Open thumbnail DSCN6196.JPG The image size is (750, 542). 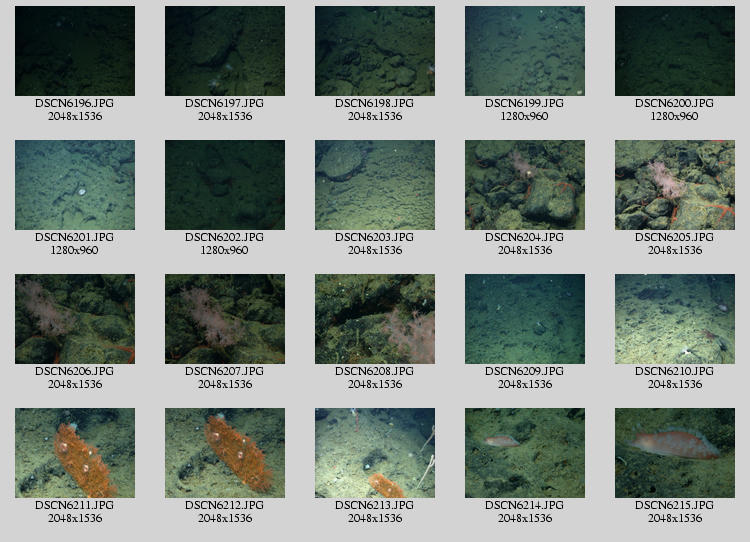tap(75, 51)
